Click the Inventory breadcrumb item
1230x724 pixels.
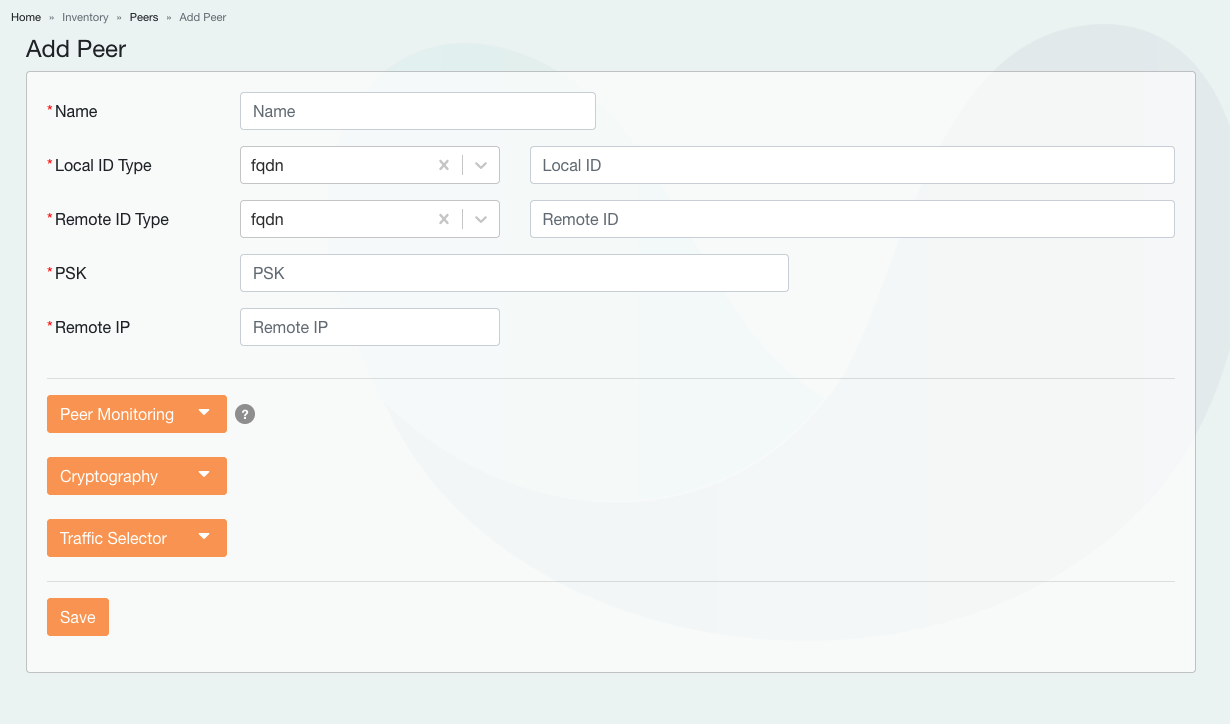click(85, 17)
